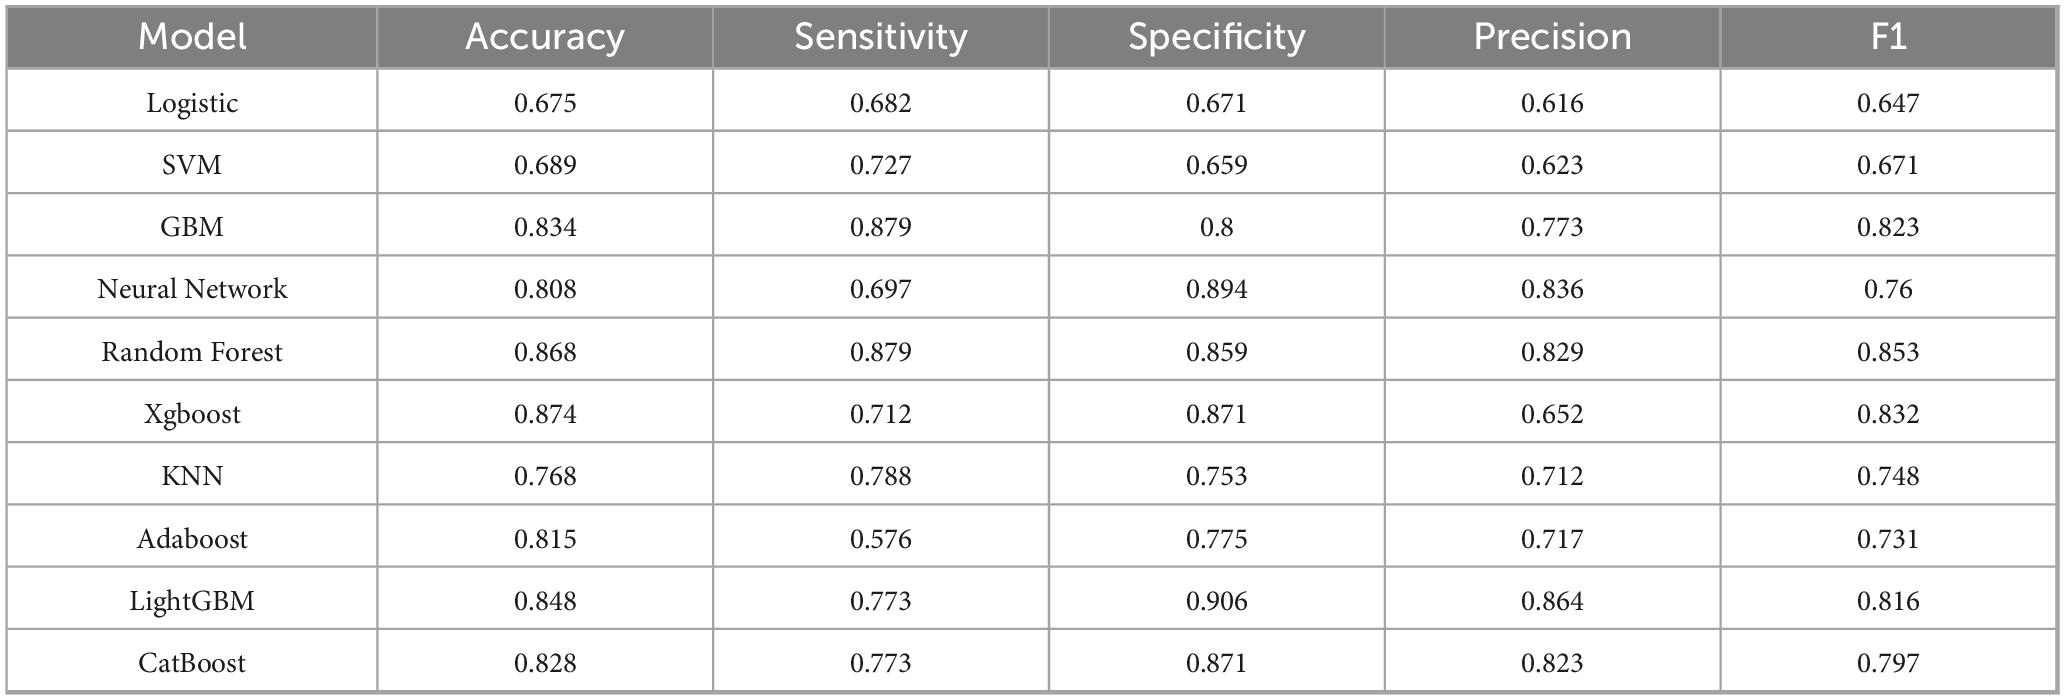The image size is (2065, 700).
Task: Click the Xgboost model name
Action: [192, 414]
